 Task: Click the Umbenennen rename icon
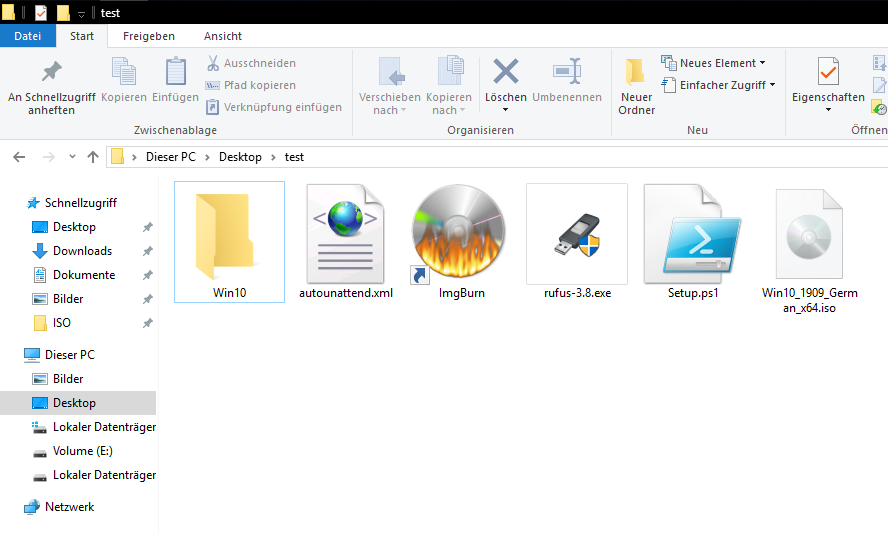click(x=567, y=71)
